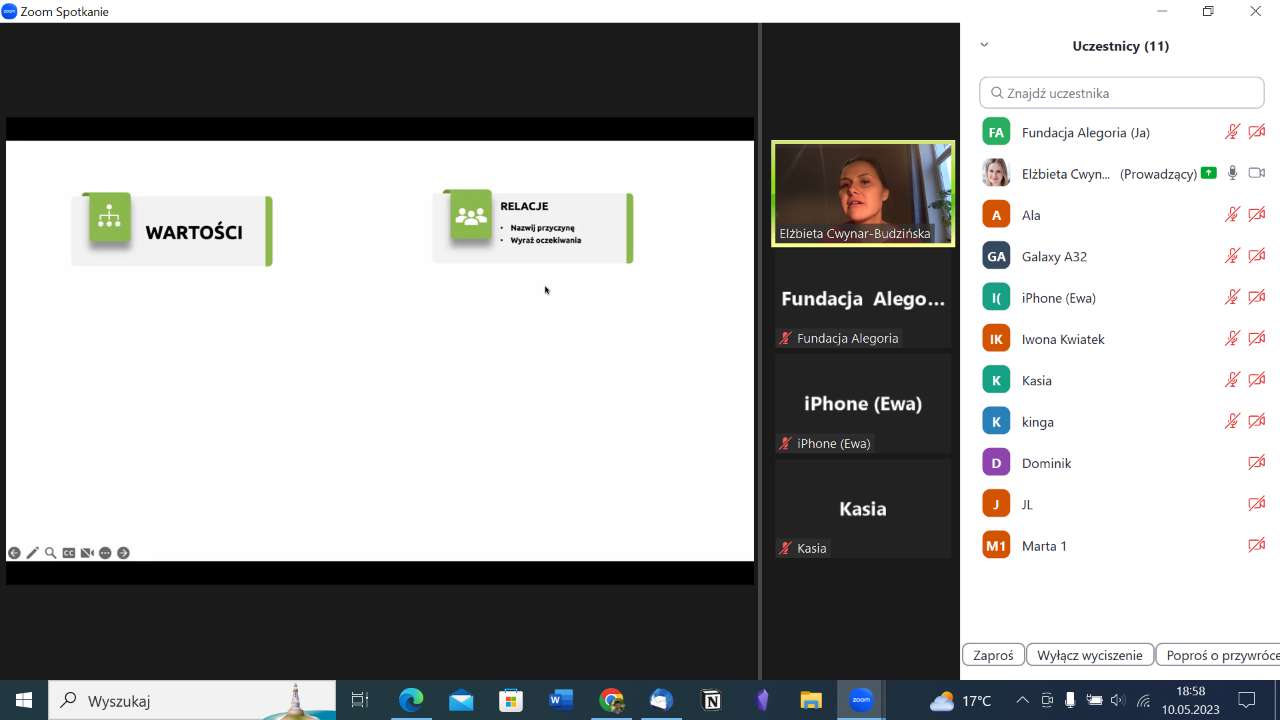1280x720 pixels.
Task: Advance to next slide using right arrow
Action: point(123,553)
